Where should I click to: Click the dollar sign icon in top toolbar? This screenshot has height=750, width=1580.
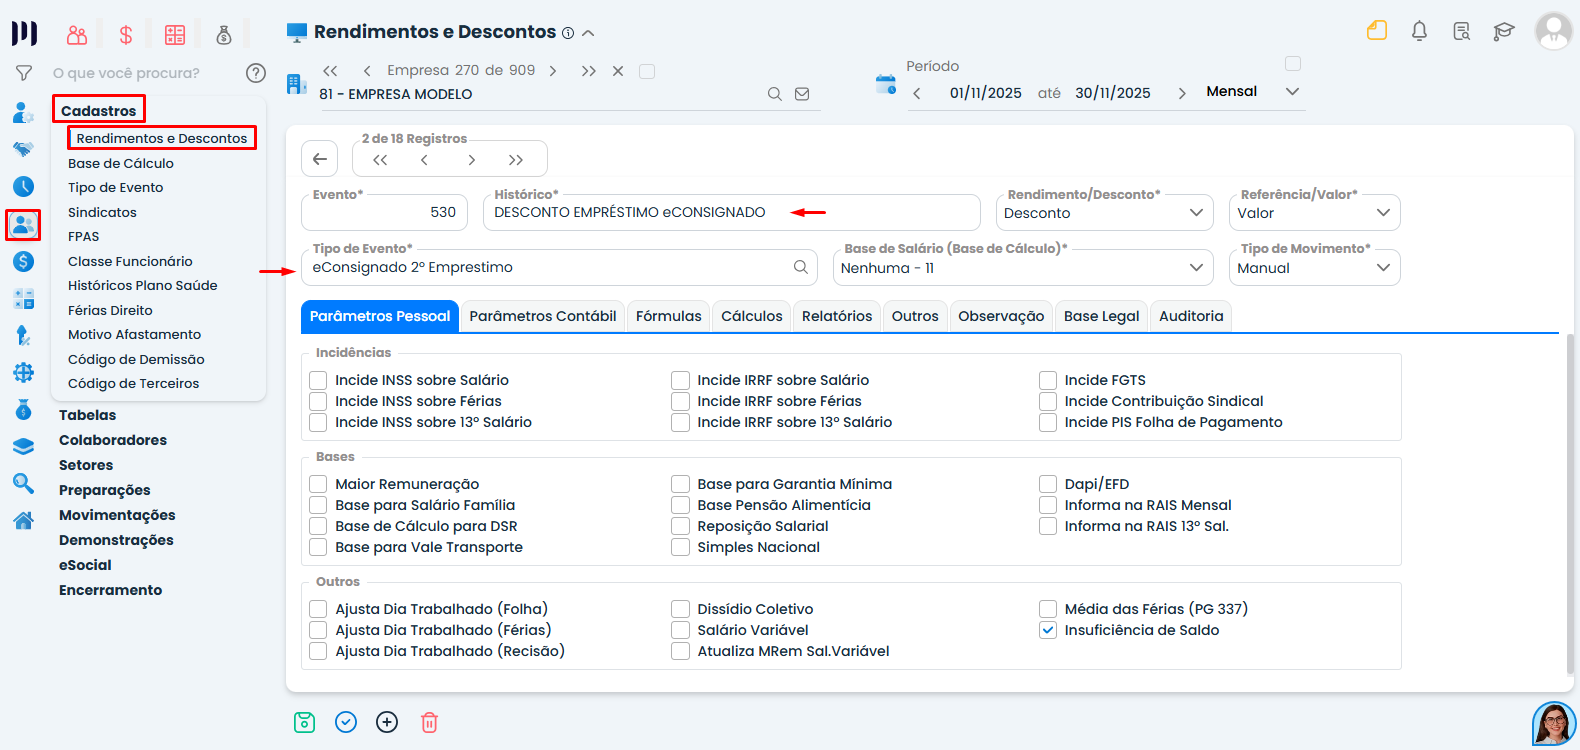[126, 35]
